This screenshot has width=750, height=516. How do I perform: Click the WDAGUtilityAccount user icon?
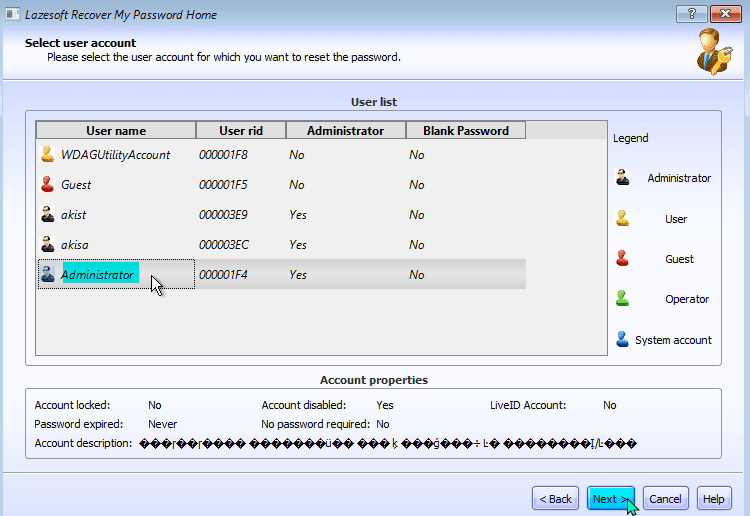(47, 155)
